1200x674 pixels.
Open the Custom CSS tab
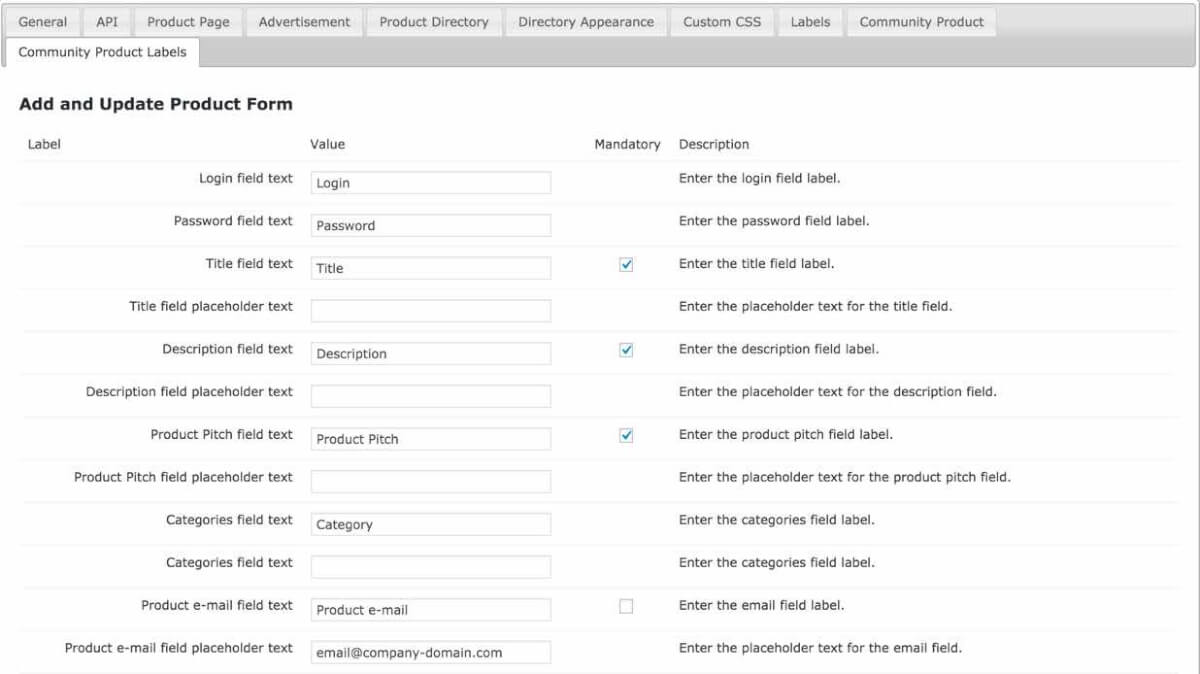[722, 22]
